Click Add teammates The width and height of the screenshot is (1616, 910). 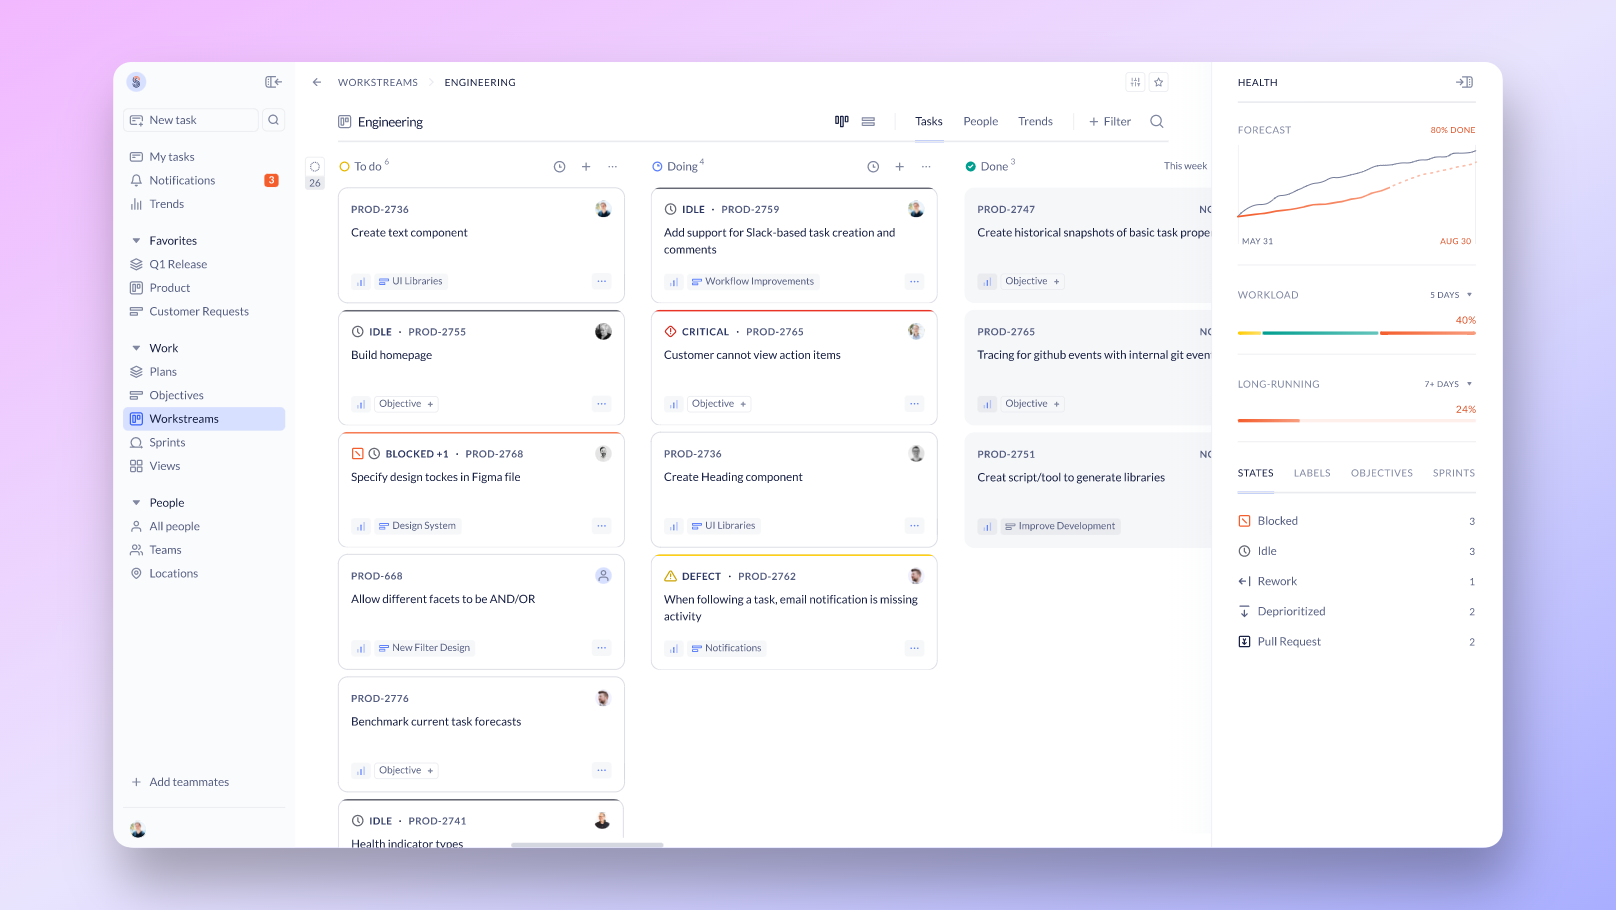[x=180, y=782]
